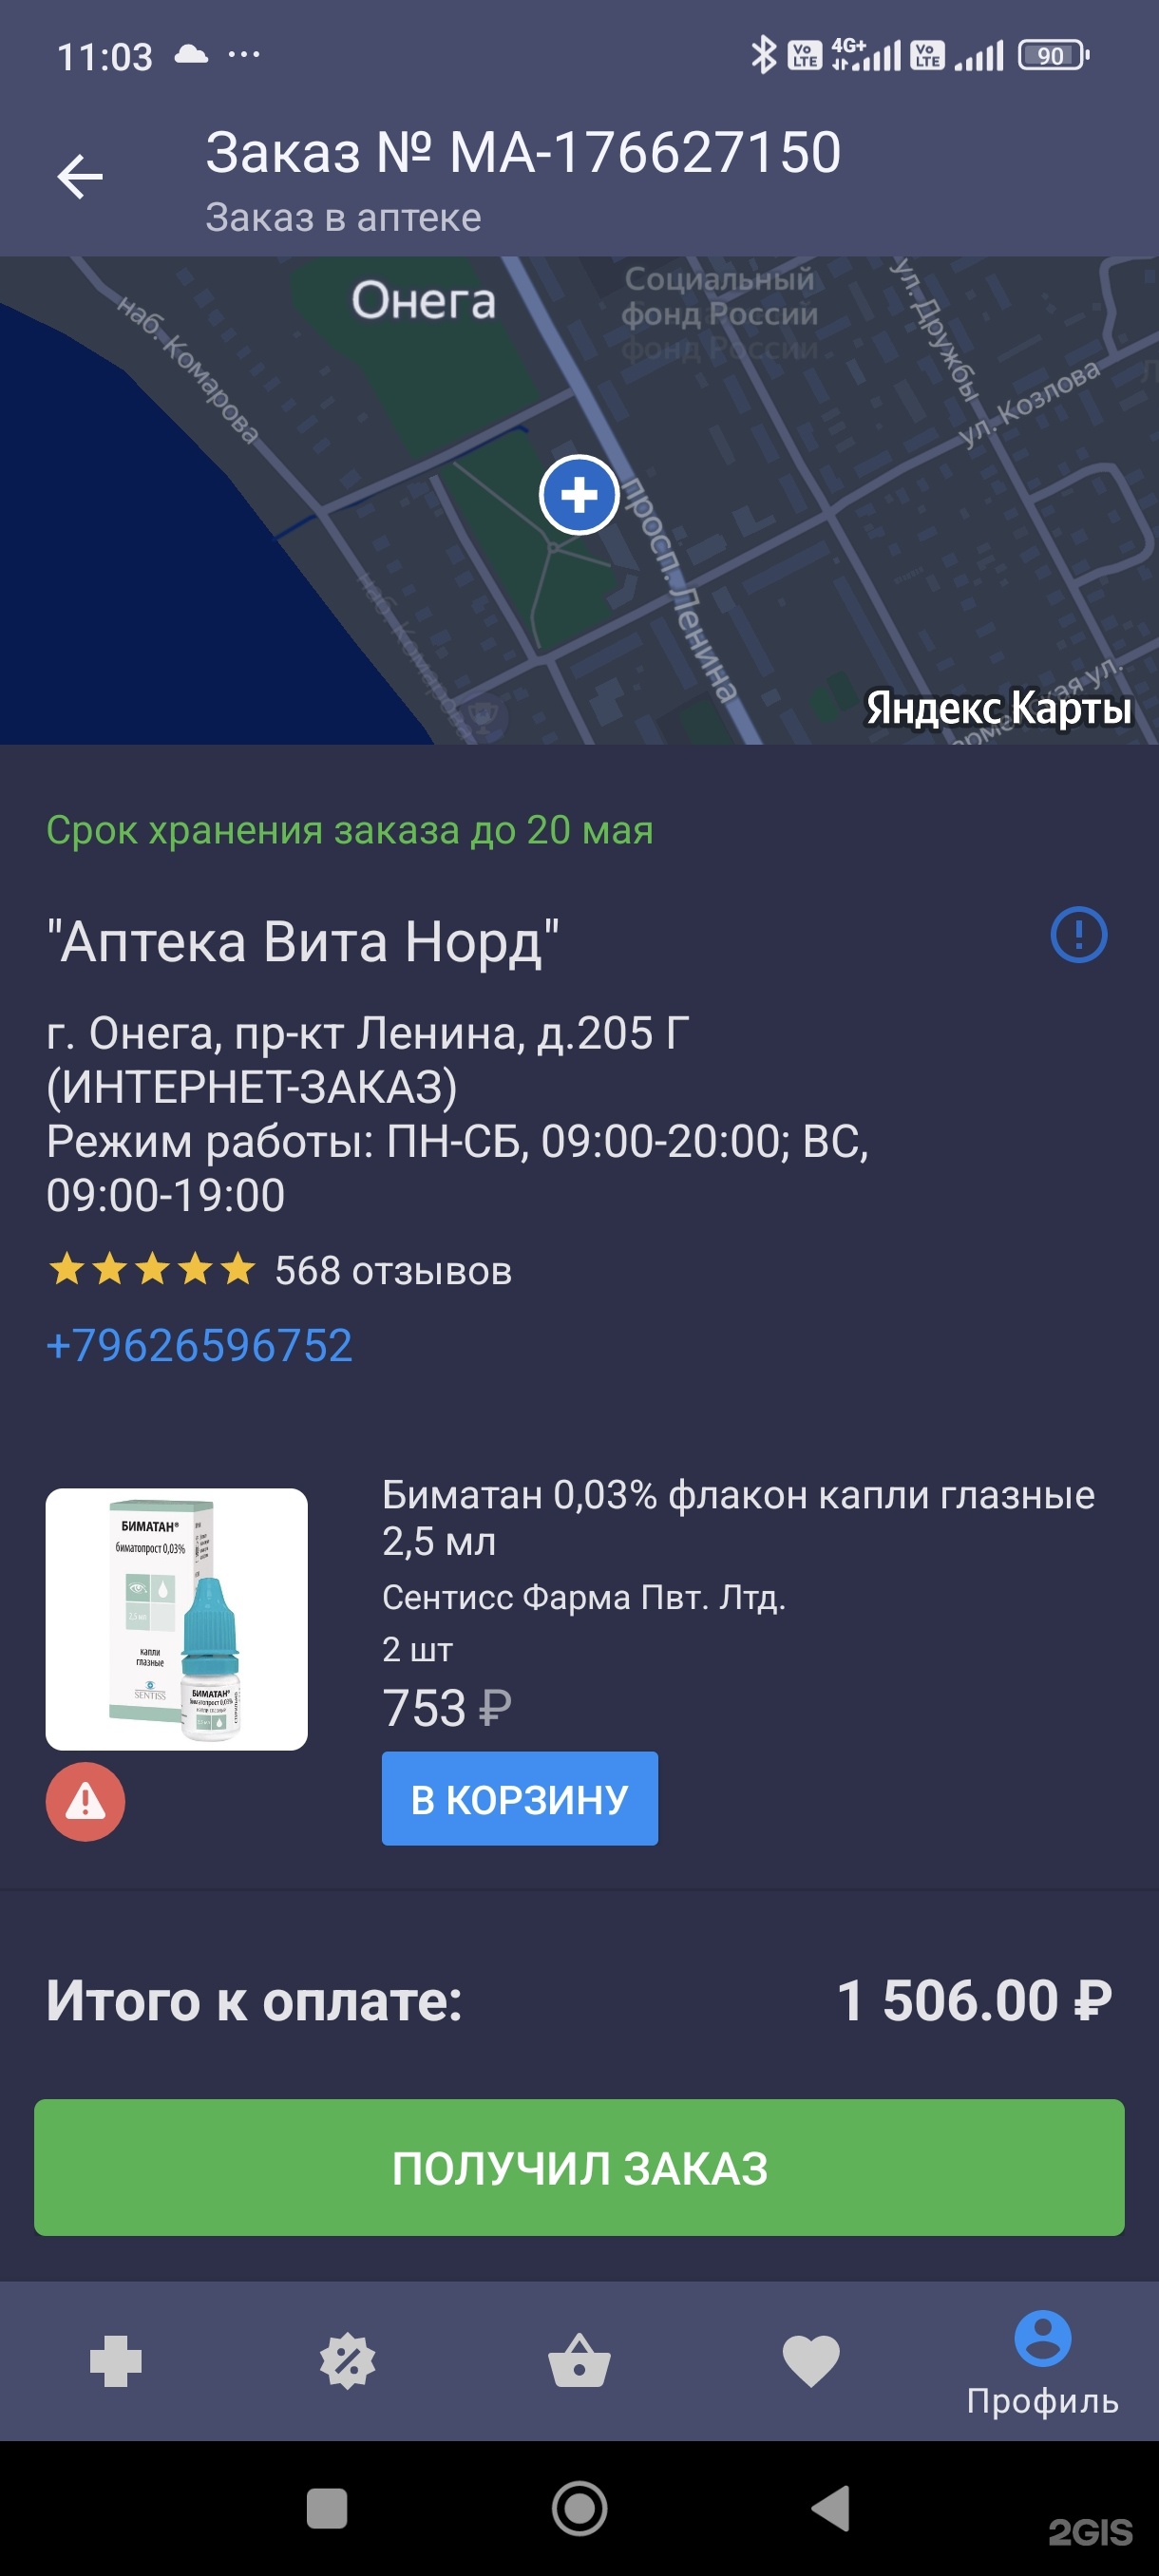The image size is (1159, 2576).
Task: Tap the red warning triangle under the product image
Action: point(85,1801)
